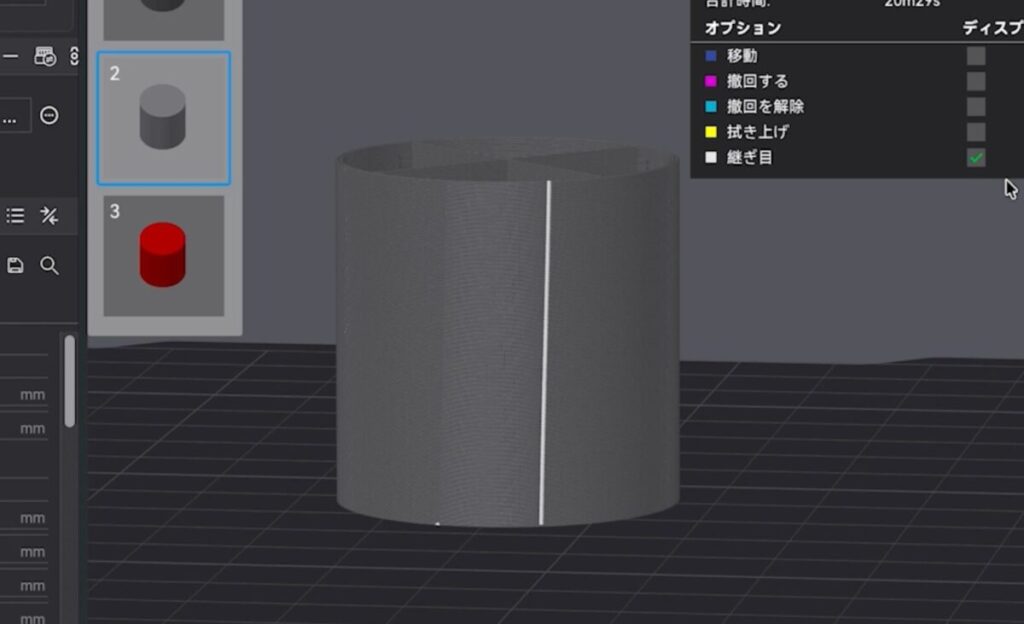Click the white seam line on the cylinder
The height and width of the screenshot is (624, 1024).
click(545, 350)
